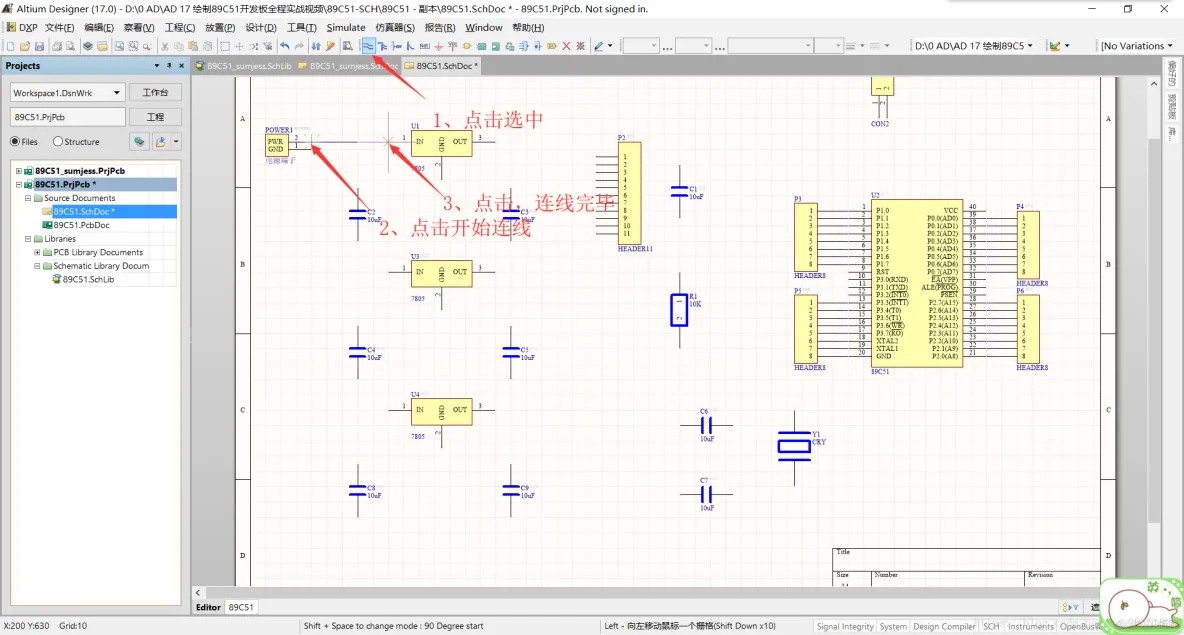Open Print Preview from toolbar
The height and width of the screenshot is (635, 1184).
click(x=69, y=46)
